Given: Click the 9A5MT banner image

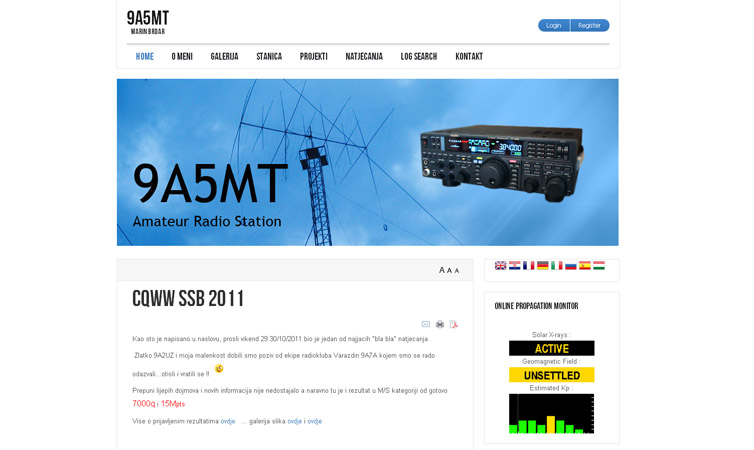Looking at the screenshot, I should click(x=367, y=162).
